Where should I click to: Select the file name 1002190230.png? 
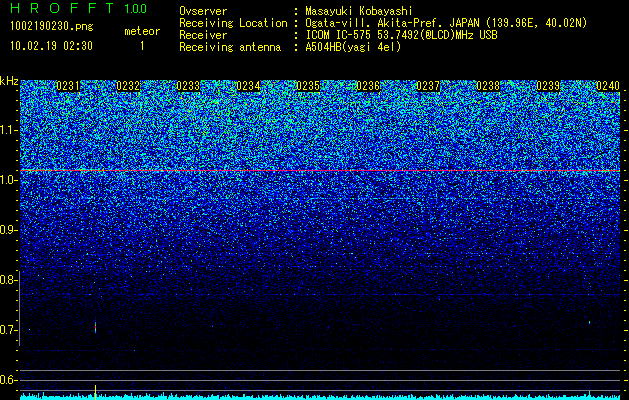[x=52, y=26]
